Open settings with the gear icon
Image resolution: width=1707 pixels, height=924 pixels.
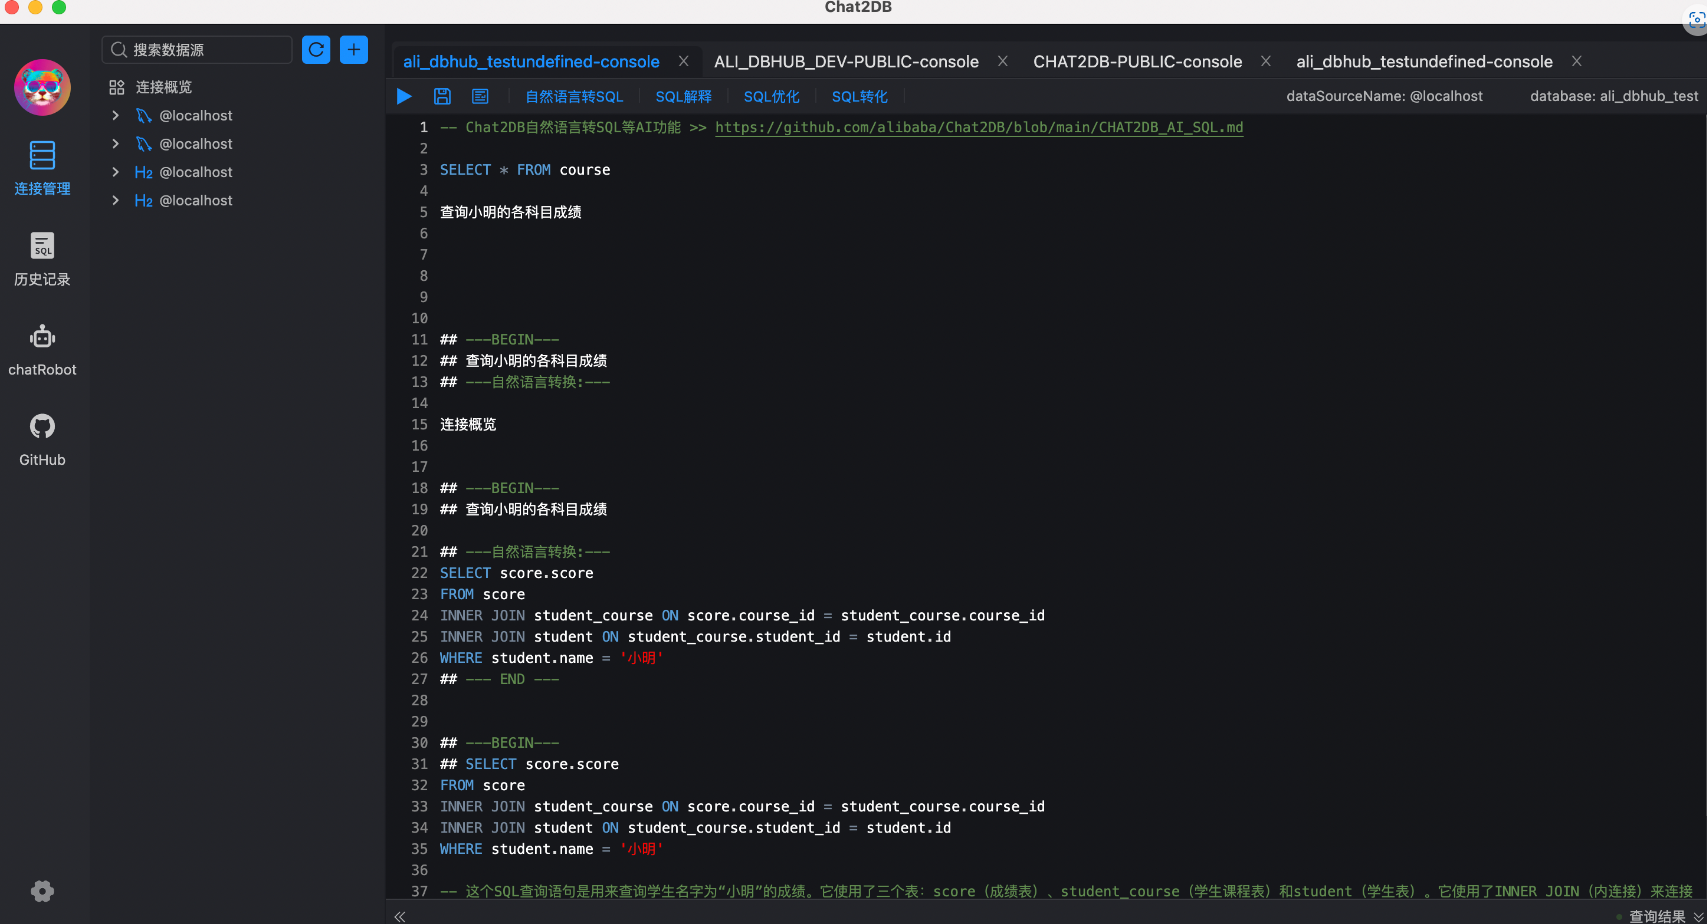[42, 891]
